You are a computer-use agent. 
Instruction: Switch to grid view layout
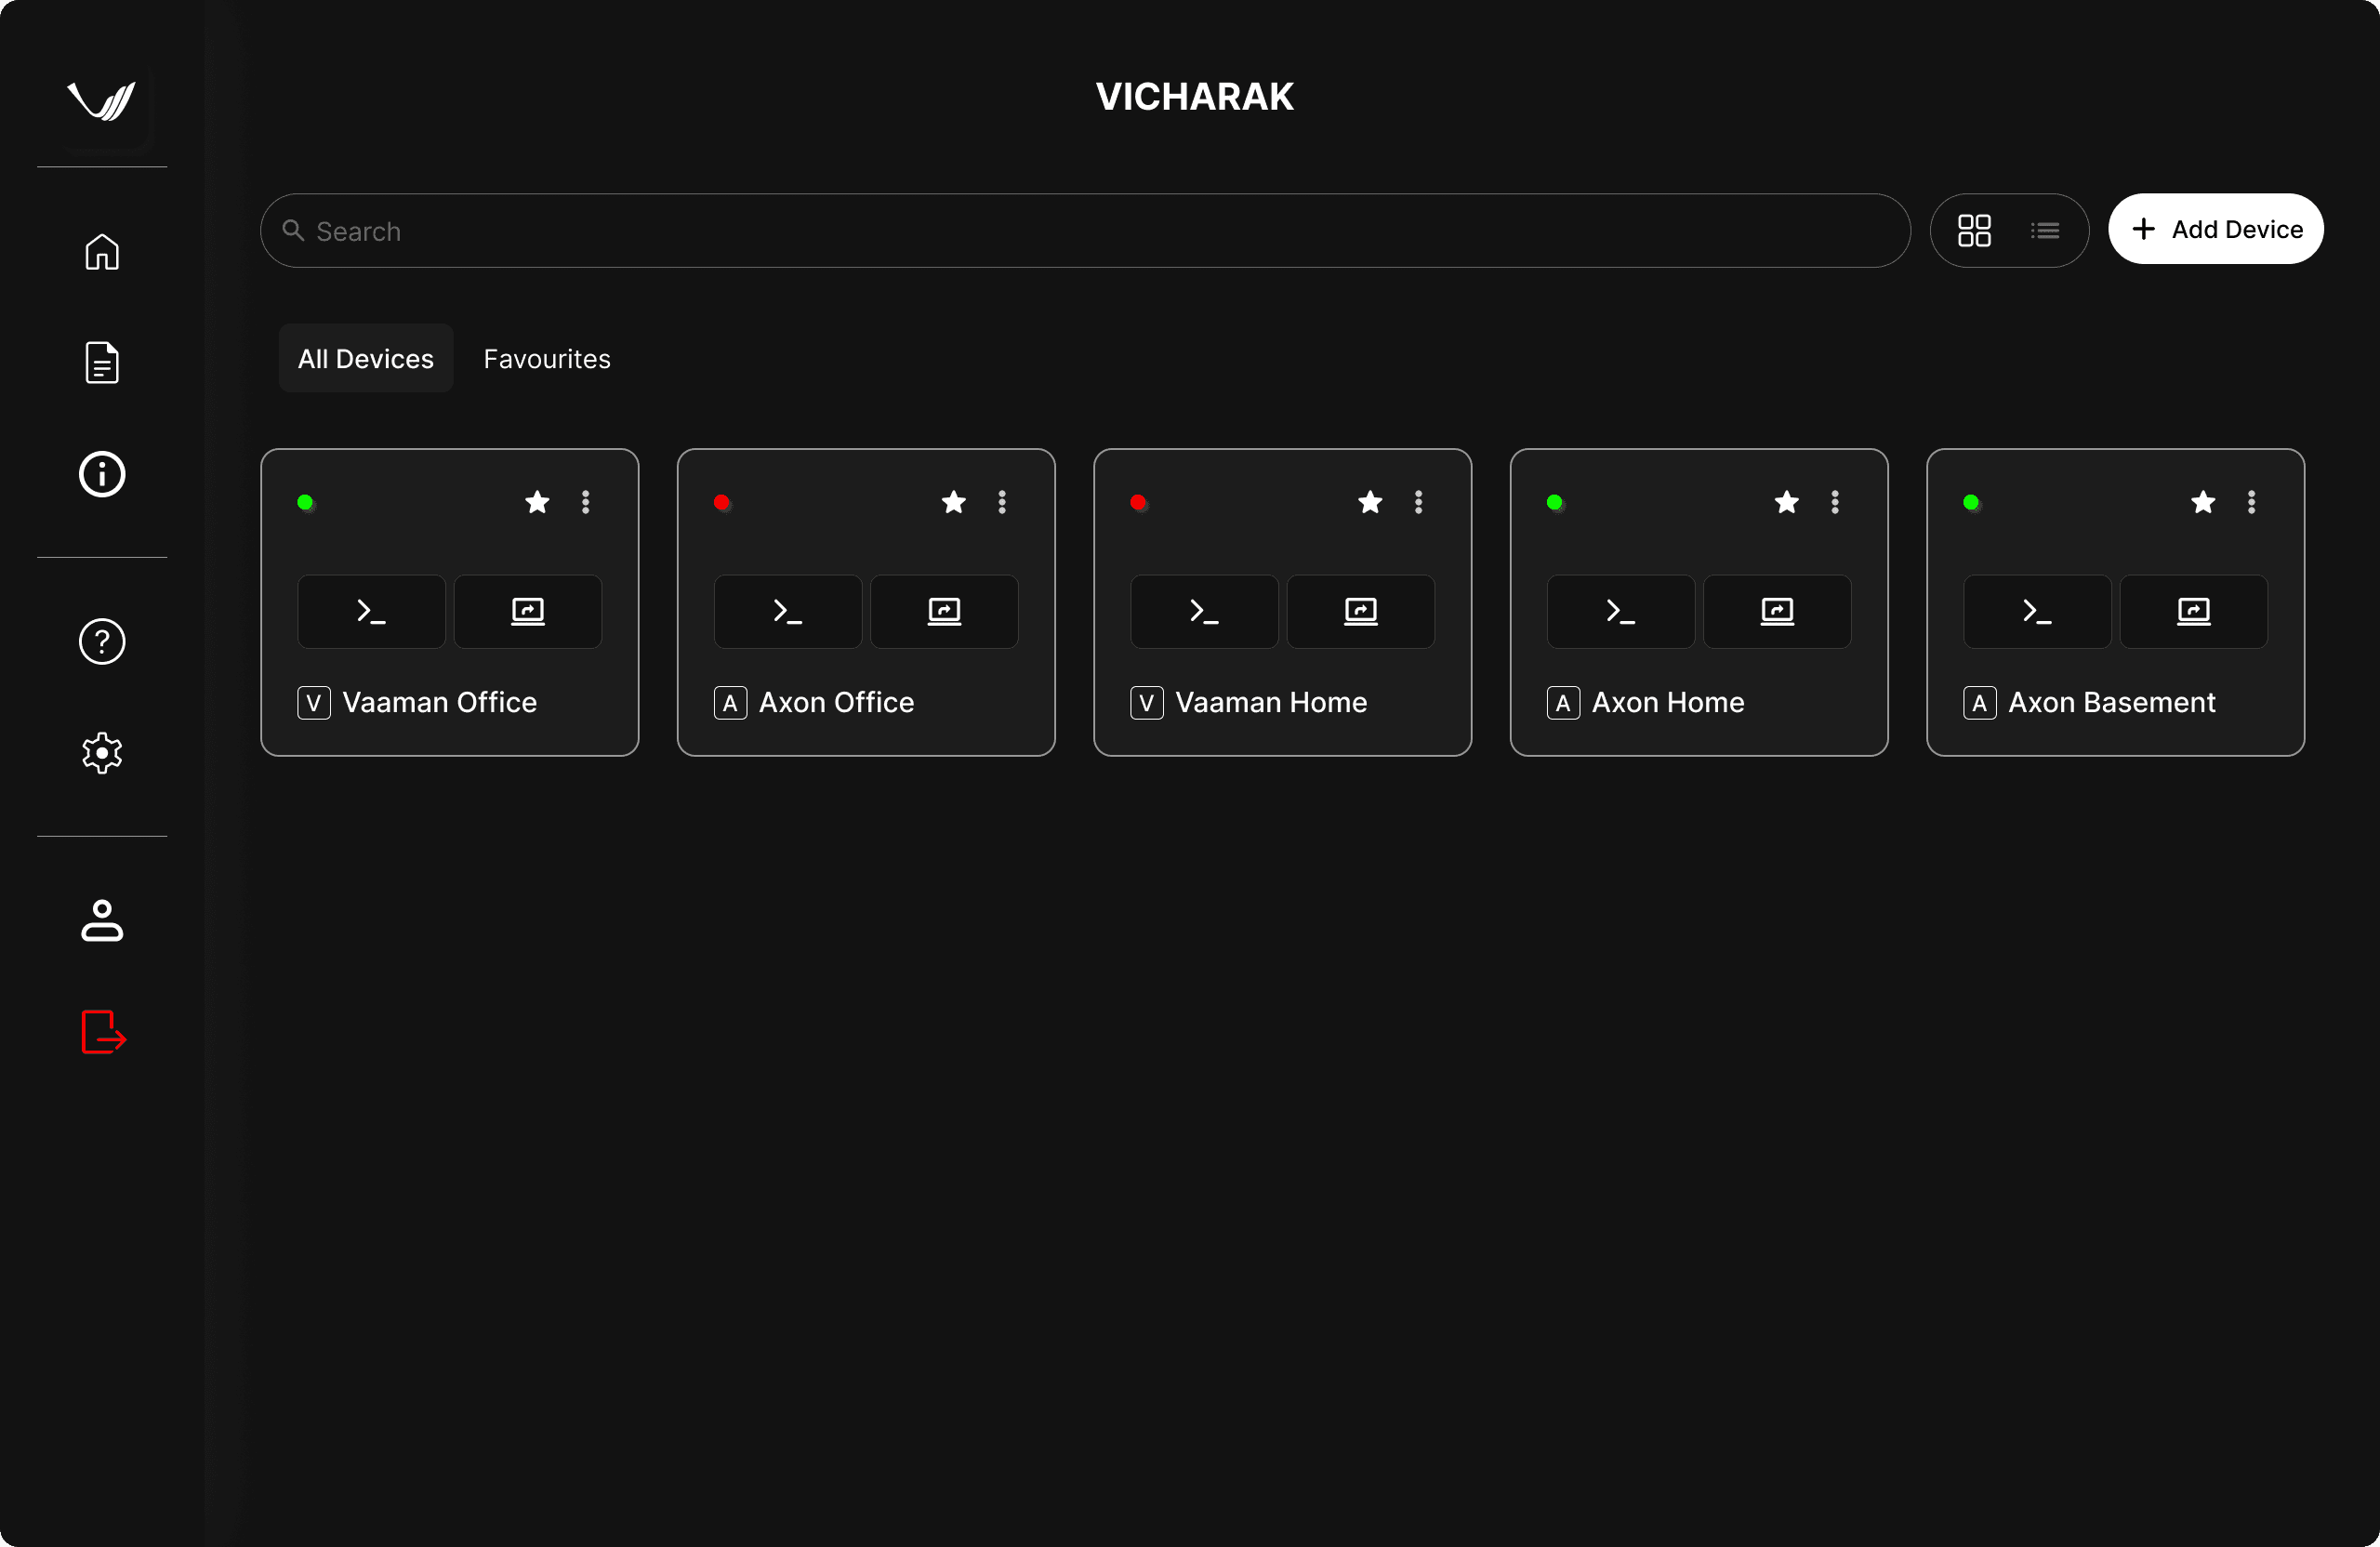pos(1974,231)
